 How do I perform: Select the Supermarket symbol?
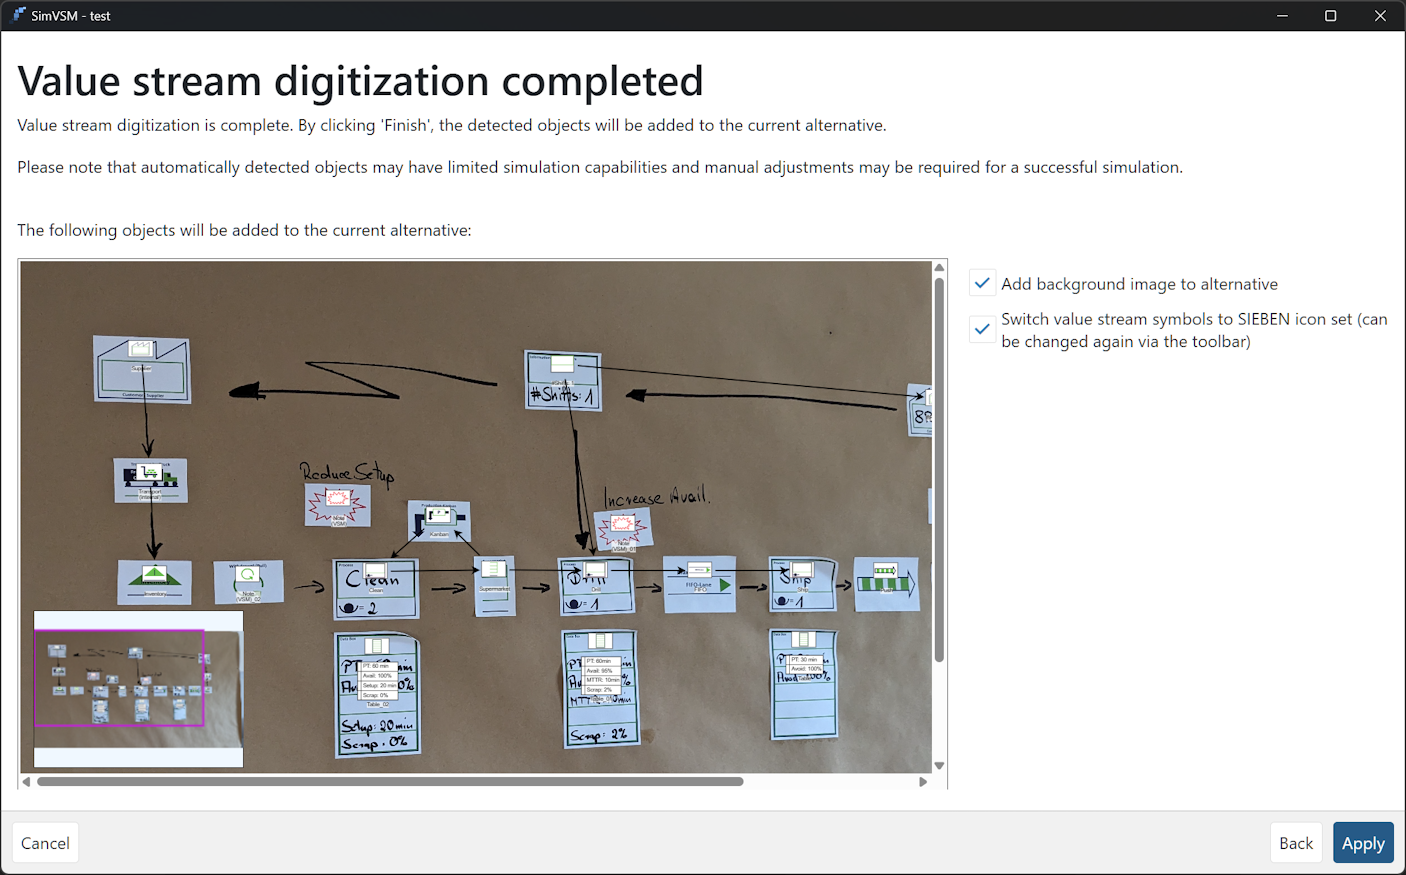[494, 585]
